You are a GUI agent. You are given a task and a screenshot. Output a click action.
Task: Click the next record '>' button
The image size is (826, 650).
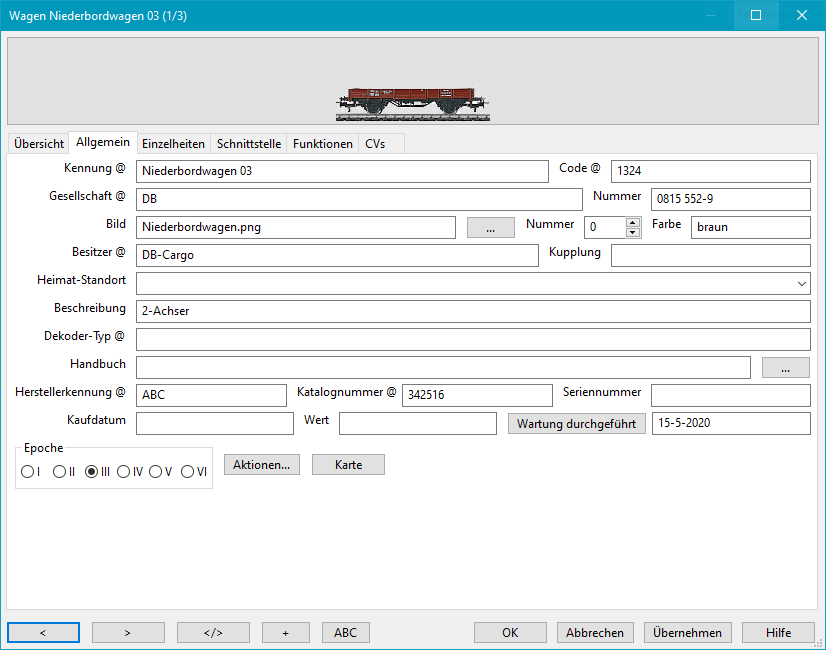click(x=128, y=632)
